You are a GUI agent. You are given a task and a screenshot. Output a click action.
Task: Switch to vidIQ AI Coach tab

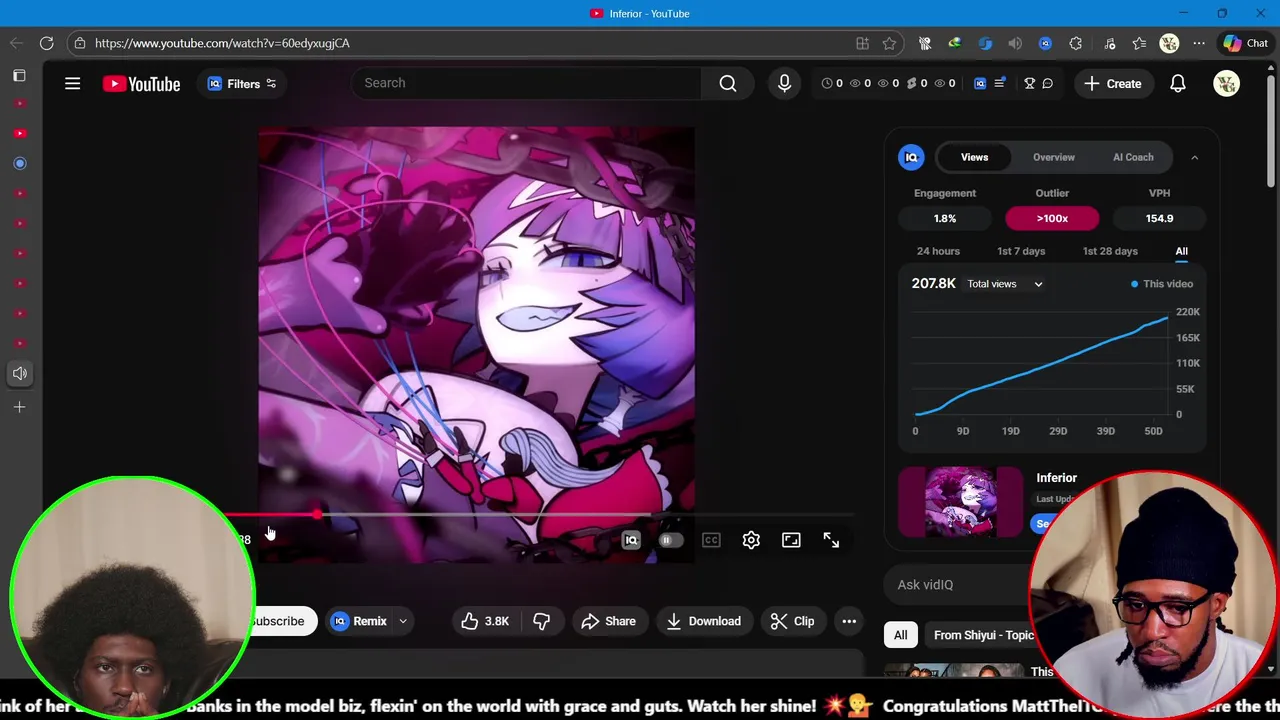pos(1133,157)
